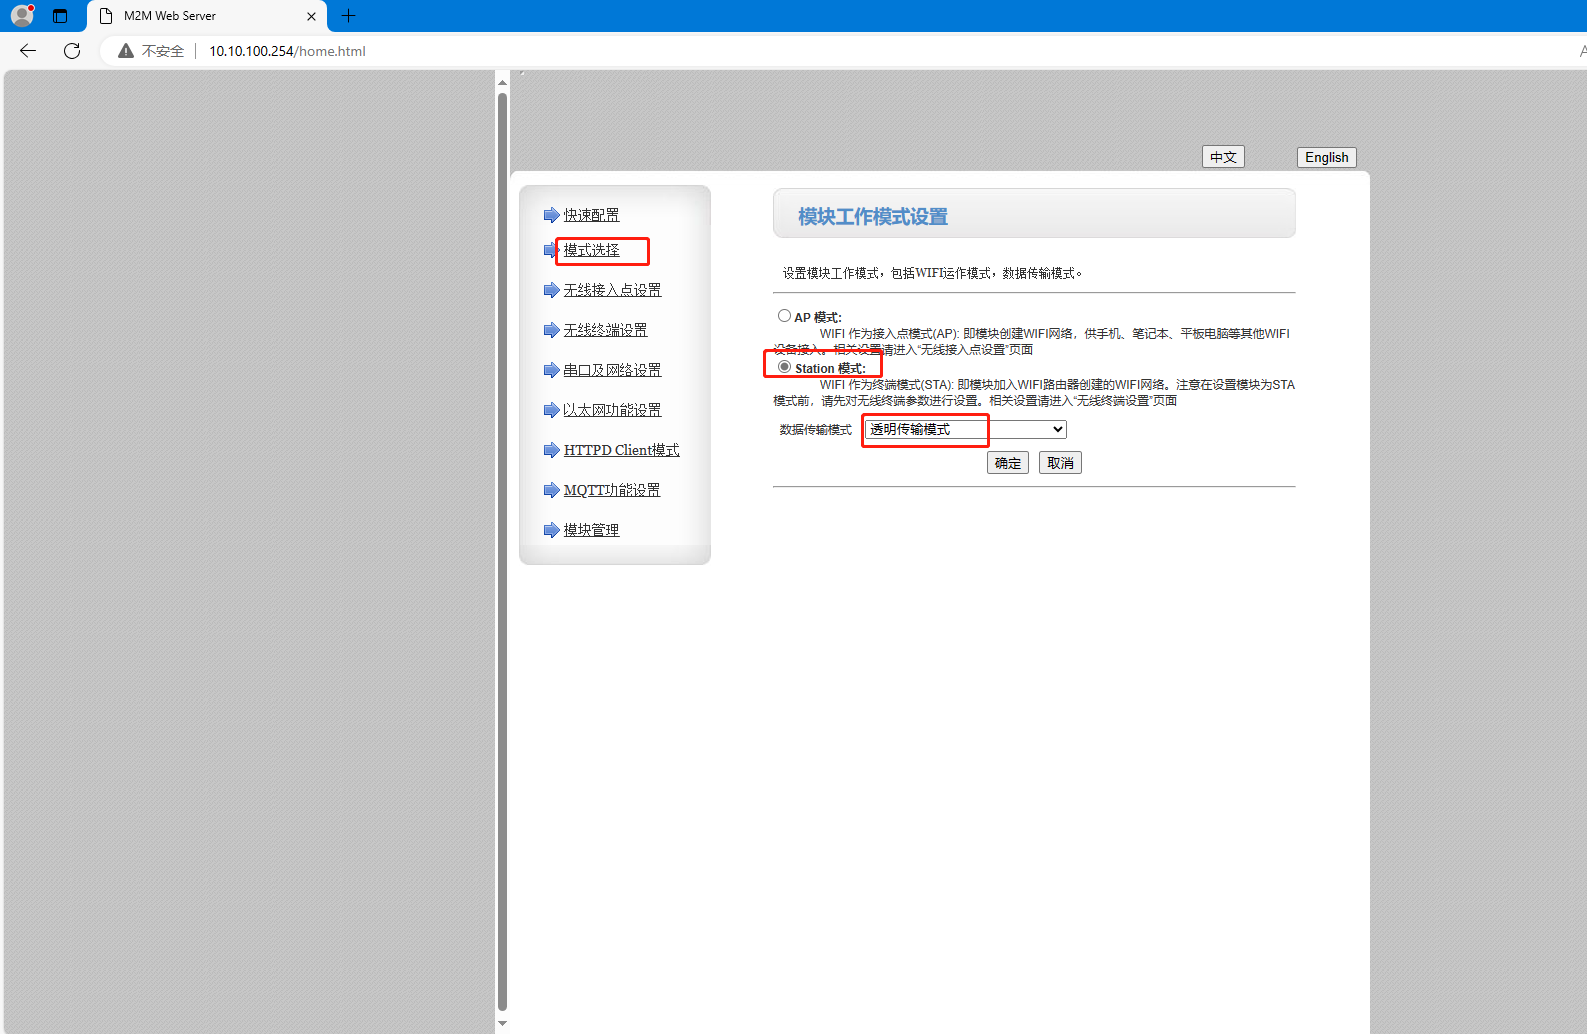
Task: Click the 取消 cancel button
Action: (1060, 463)
